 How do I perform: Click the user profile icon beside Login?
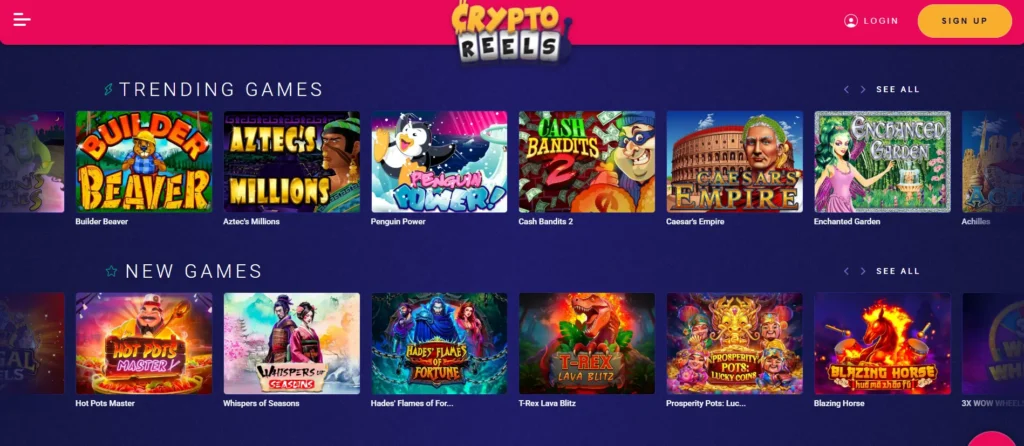[850, 21]
